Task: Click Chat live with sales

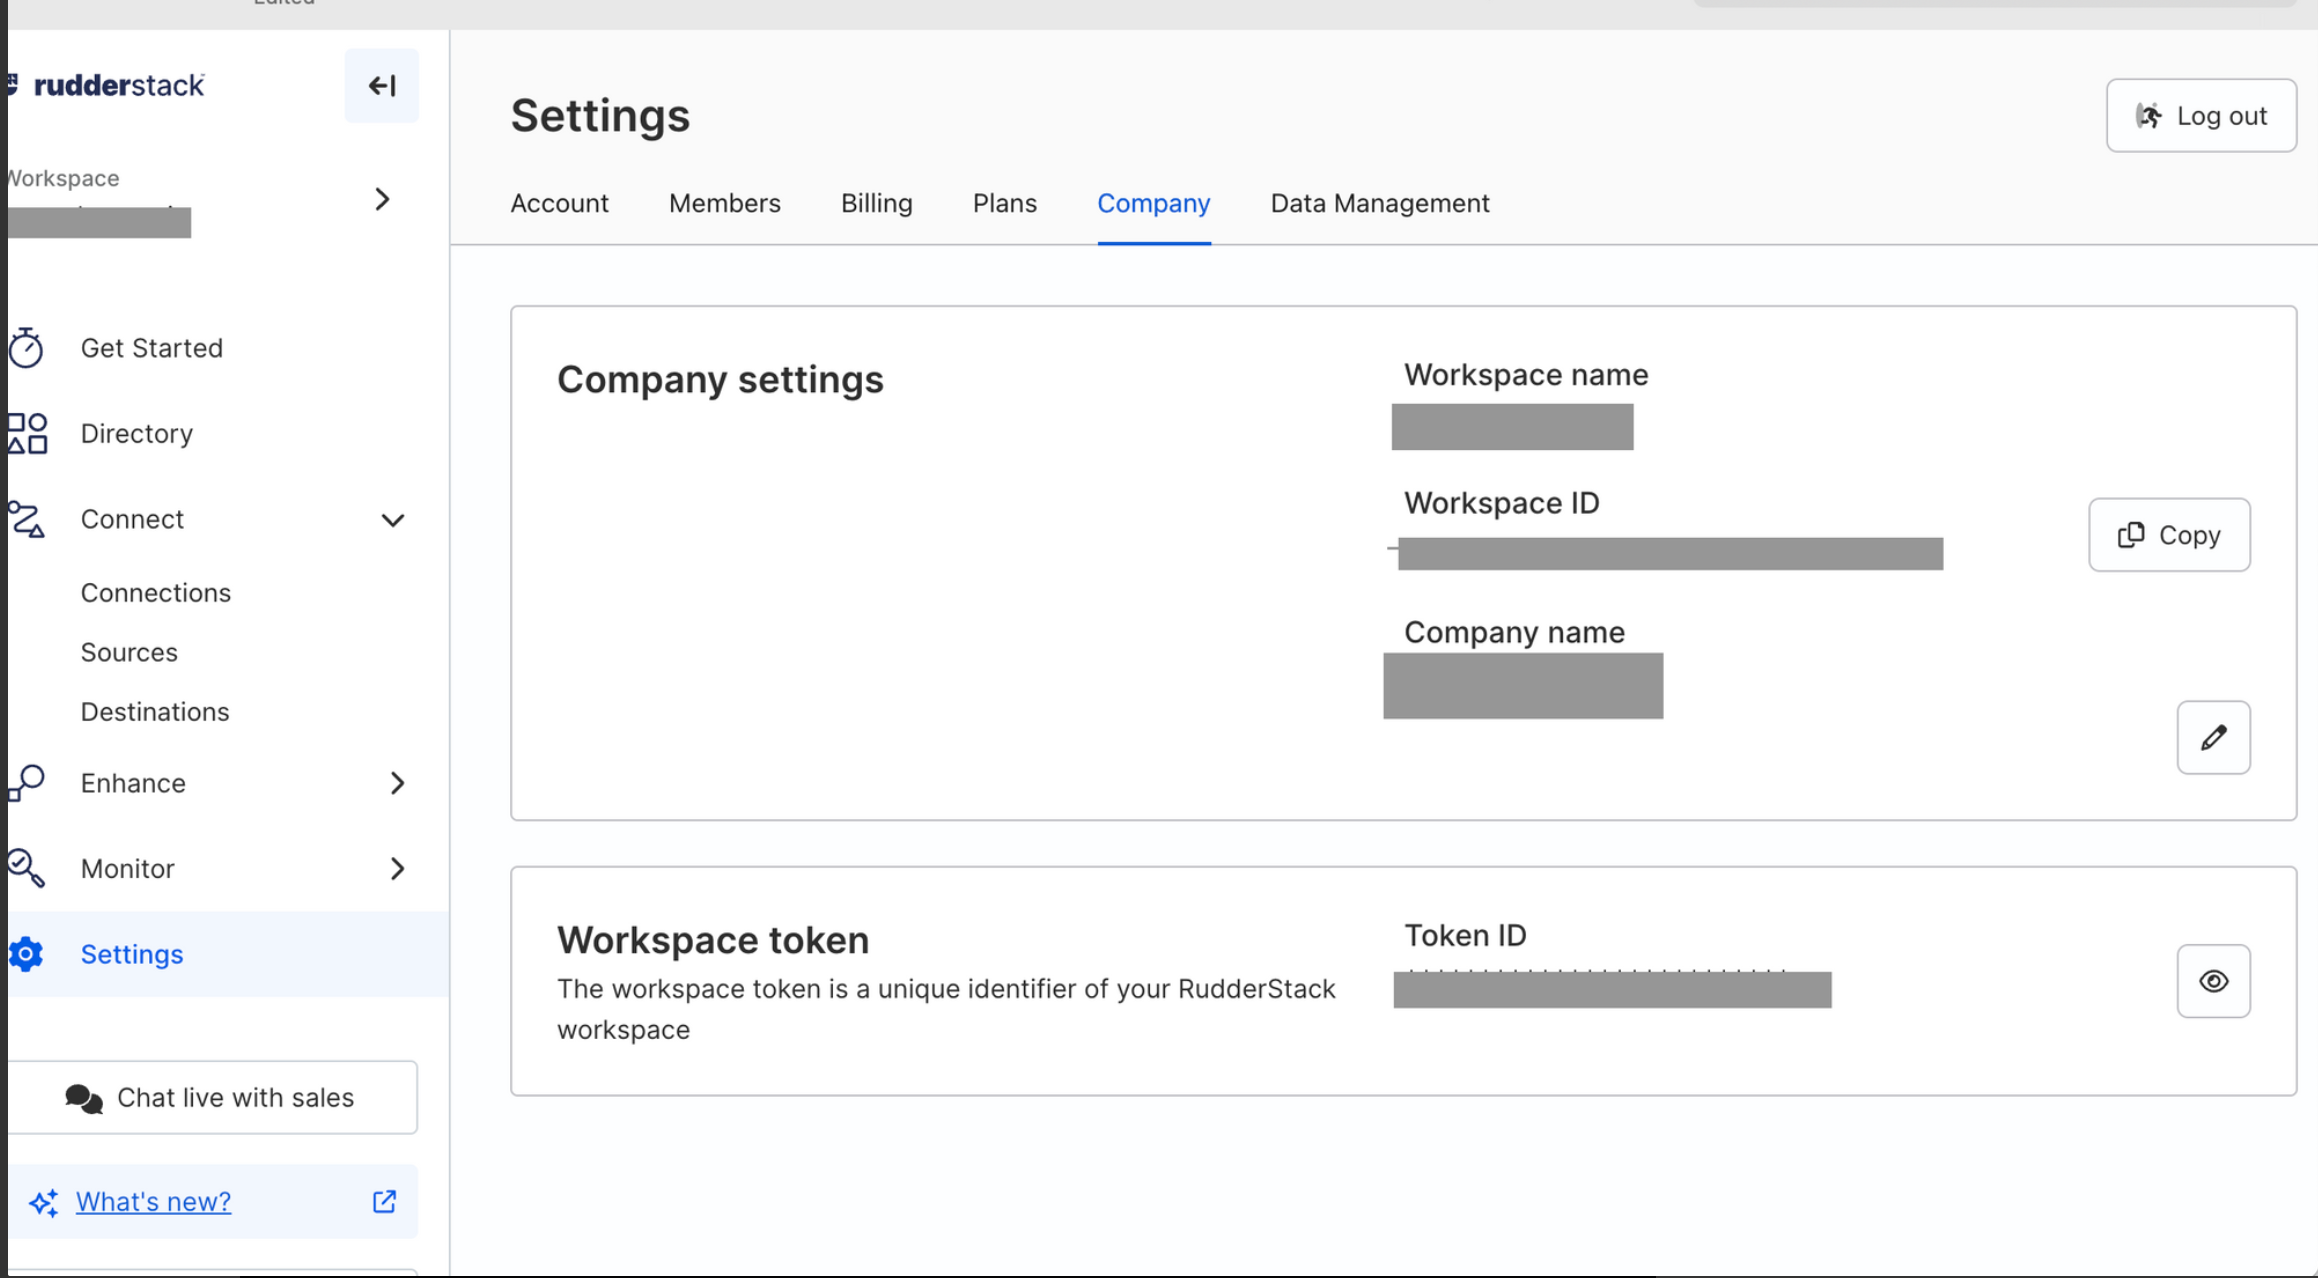Action: 211,1097
